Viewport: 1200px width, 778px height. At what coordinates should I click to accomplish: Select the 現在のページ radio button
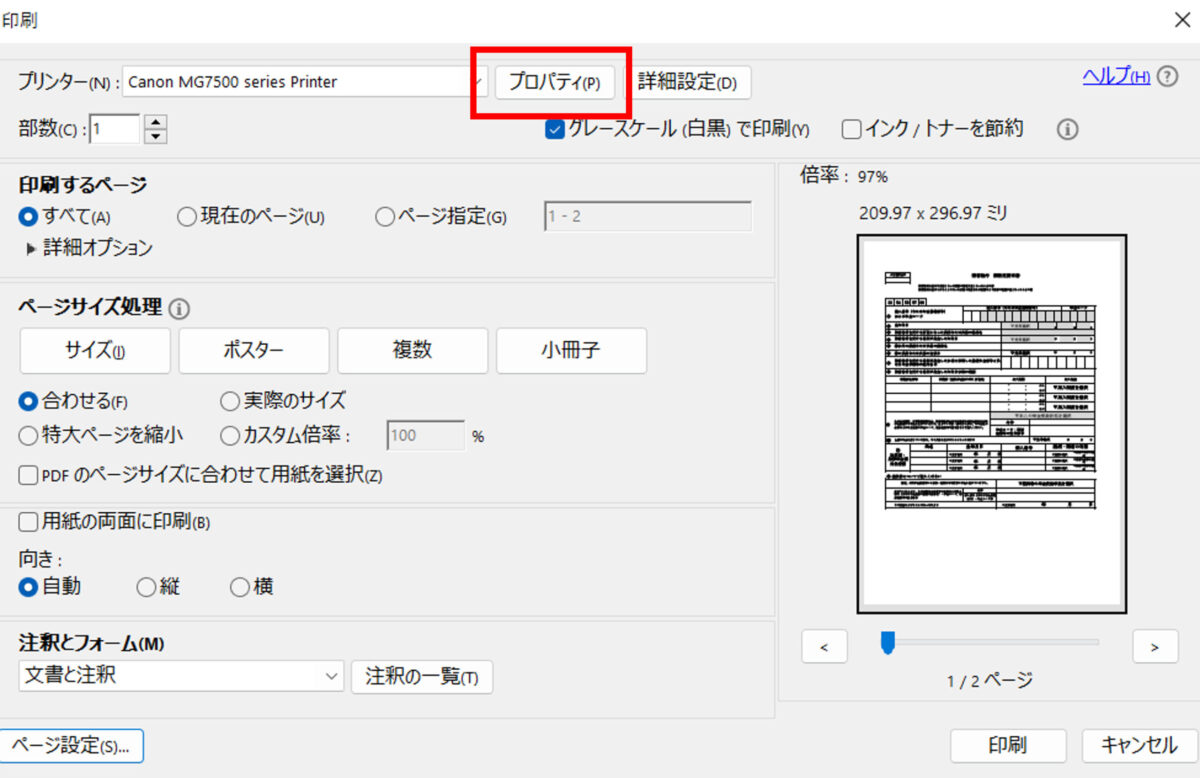(x=187, y=216)
